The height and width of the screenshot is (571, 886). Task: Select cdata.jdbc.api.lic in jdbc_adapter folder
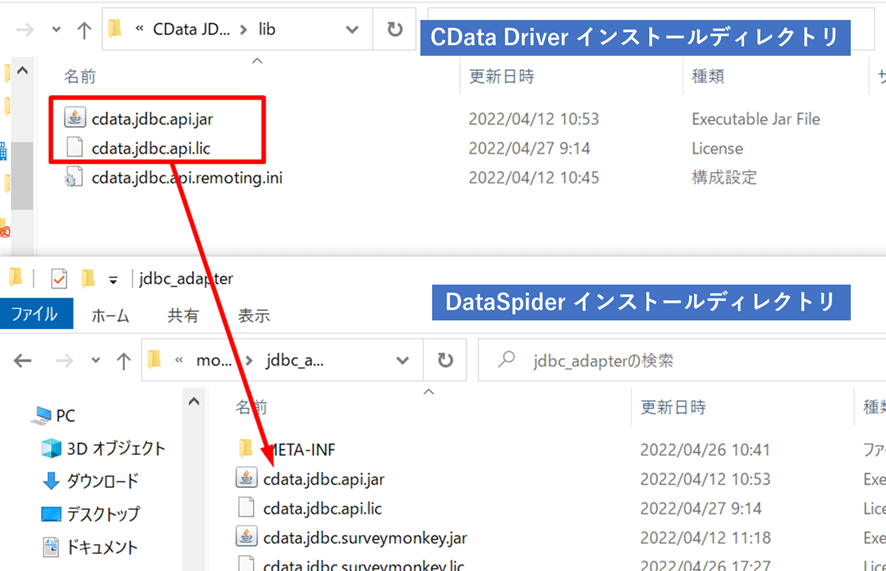pyautogui.click(x=323, y=508)
